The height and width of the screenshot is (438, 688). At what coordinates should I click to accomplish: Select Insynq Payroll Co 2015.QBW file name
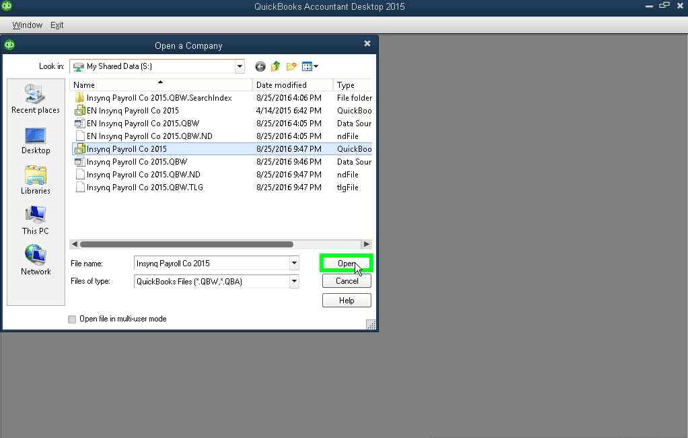136,162
